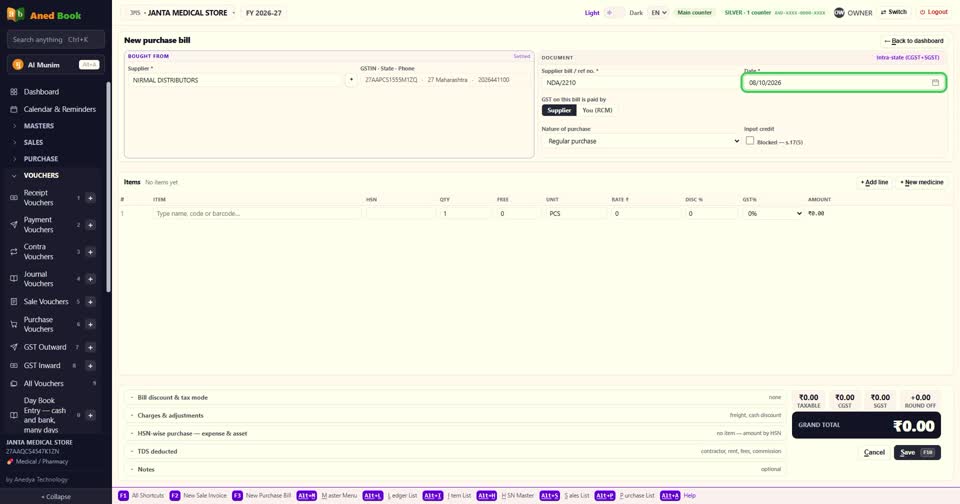960x504 pixels.
Task: Click the Day Book Entry icon
Action: tap(13, 415)
